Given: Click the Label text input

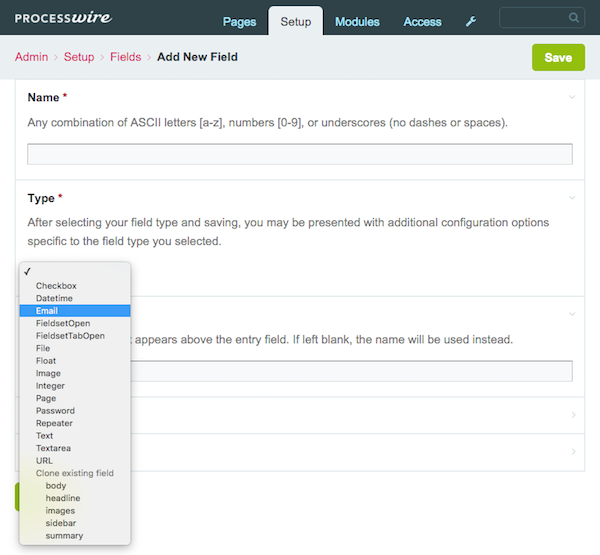Looking at the screenshot, I should [351, 371].
